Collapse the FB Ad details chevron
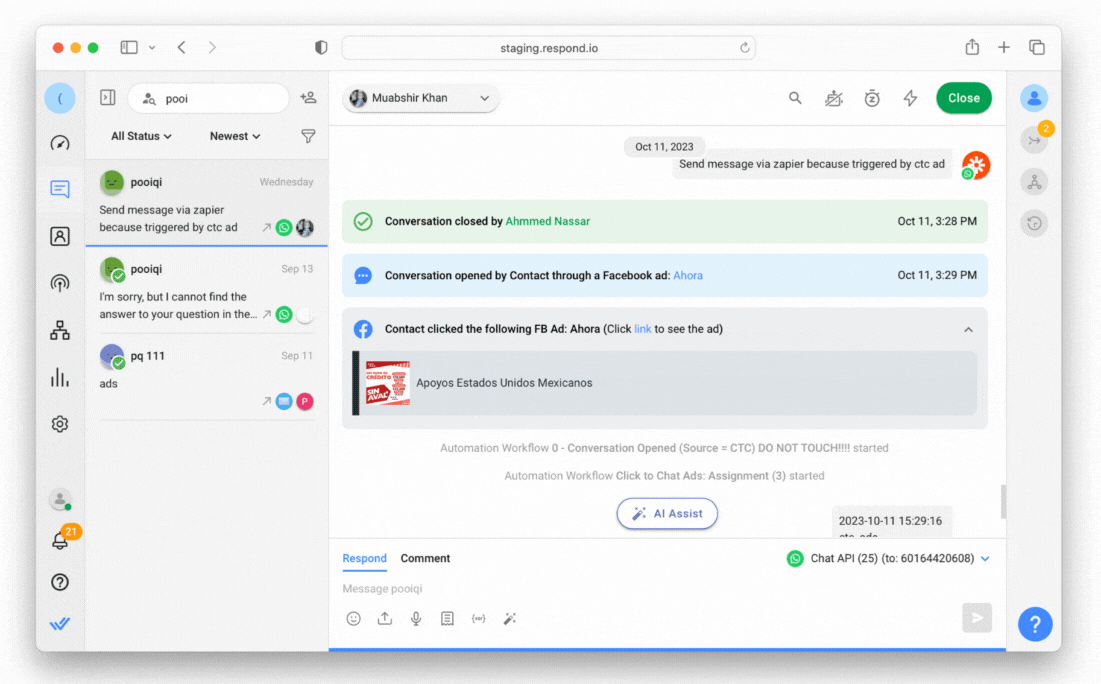 tap(968, 329)
